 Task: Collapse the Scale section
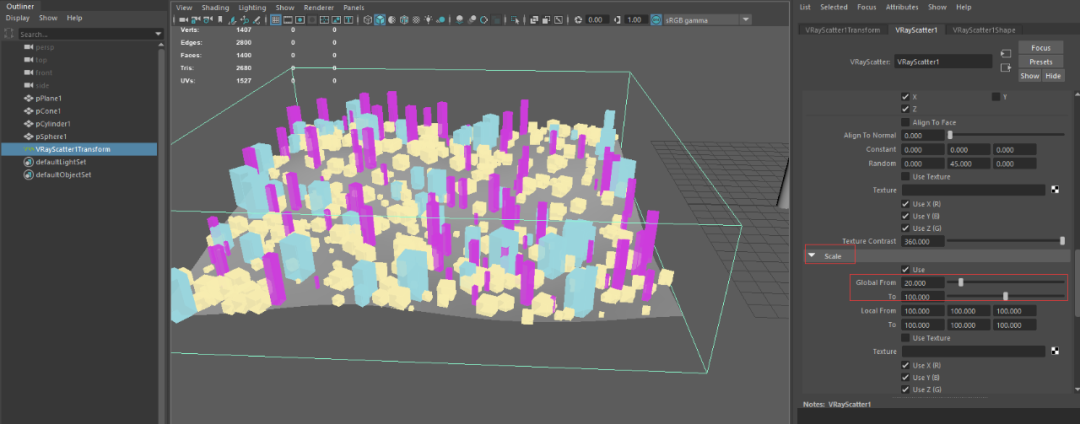pyautogui.click(x=813, y=256)
